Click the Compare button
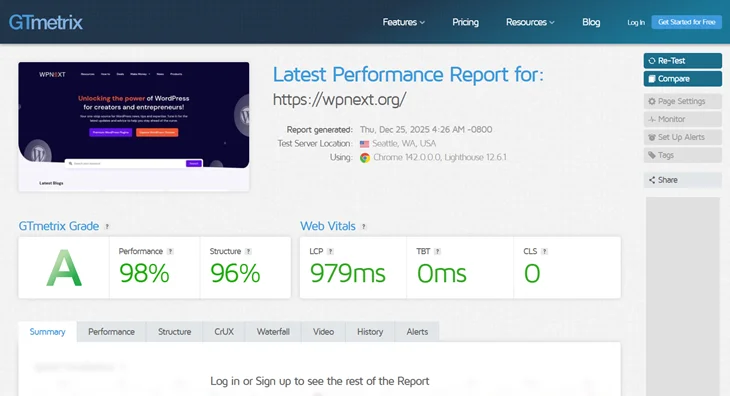This screenshot has width=730, height=396. [x=683, y=79]
